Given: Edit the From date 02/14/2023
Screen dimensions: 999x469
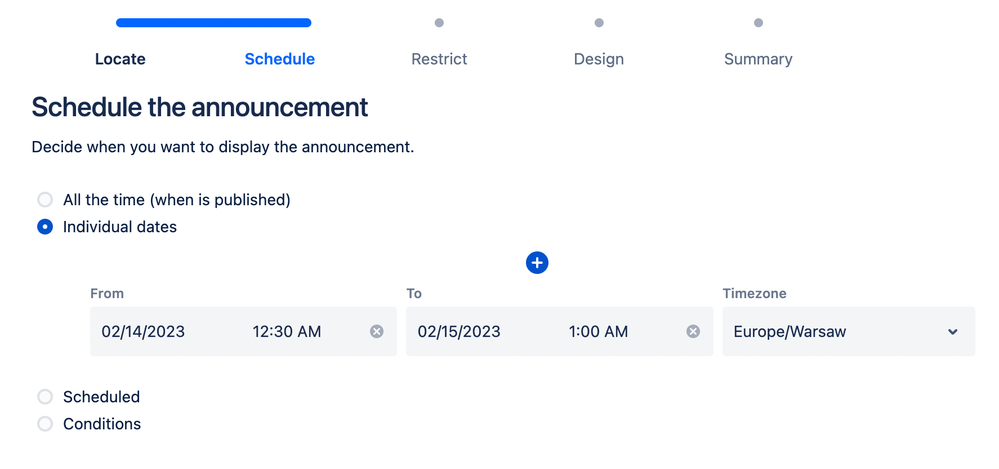Looking at the screenshot, I should click(x=143, y=331).
